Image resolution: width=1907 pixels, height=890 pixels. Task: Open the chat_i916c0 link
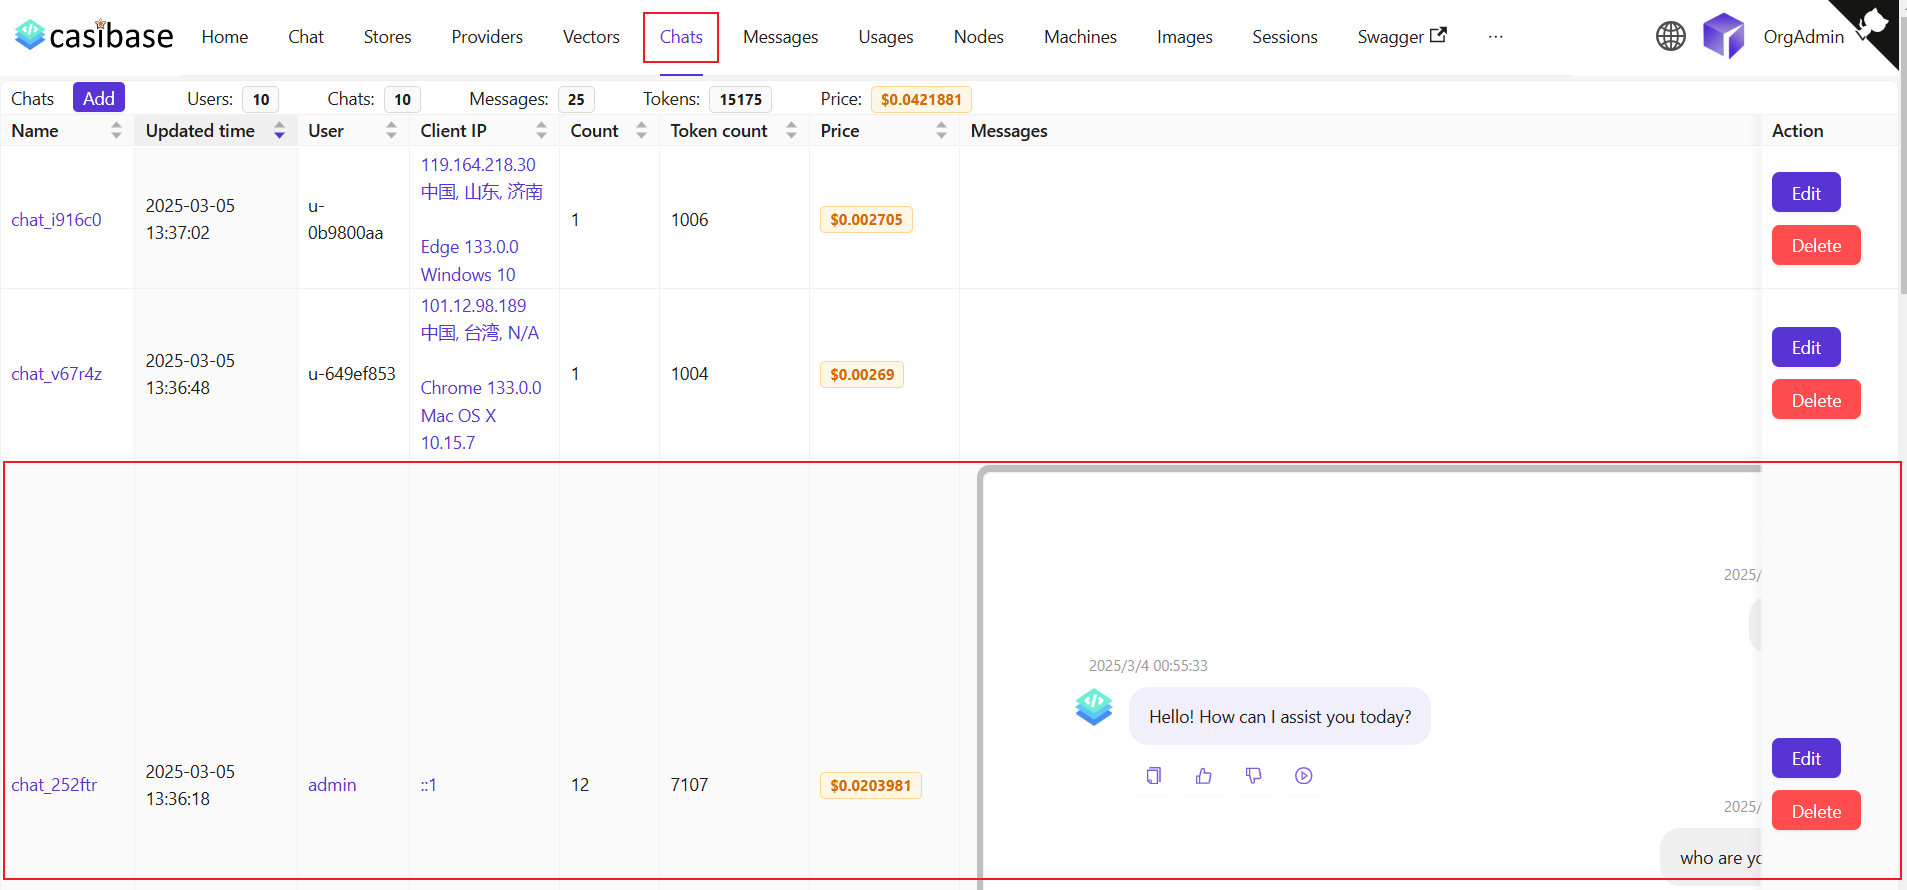click(x=56, y=220)
